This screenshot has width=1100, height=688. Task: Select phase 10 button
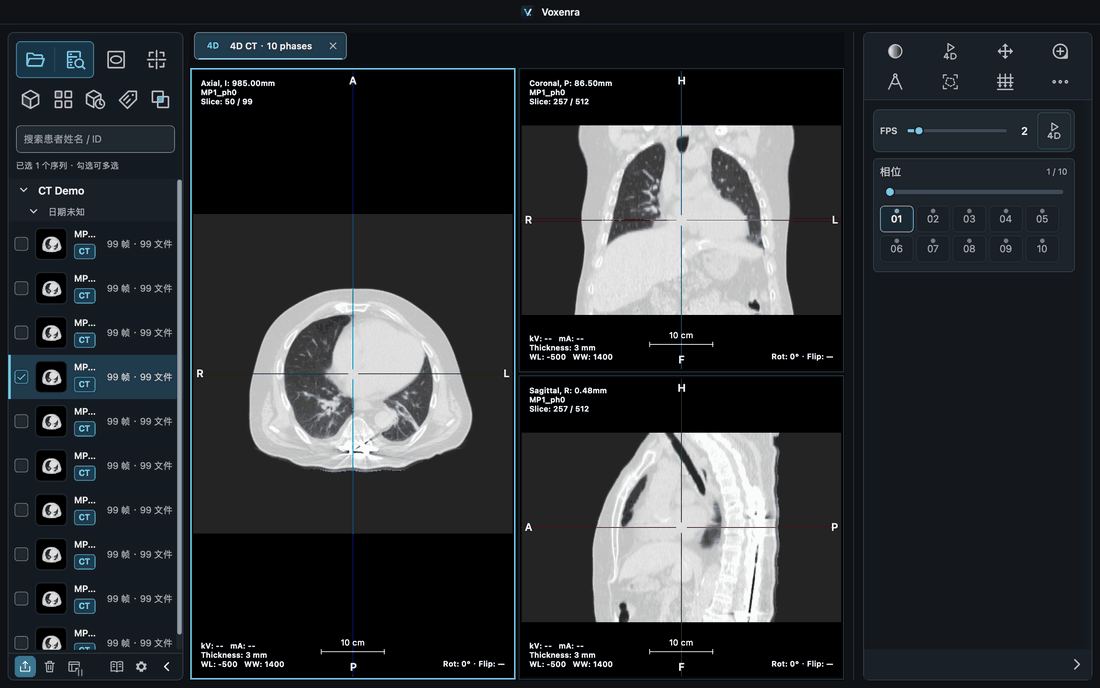pos(1042,248)
